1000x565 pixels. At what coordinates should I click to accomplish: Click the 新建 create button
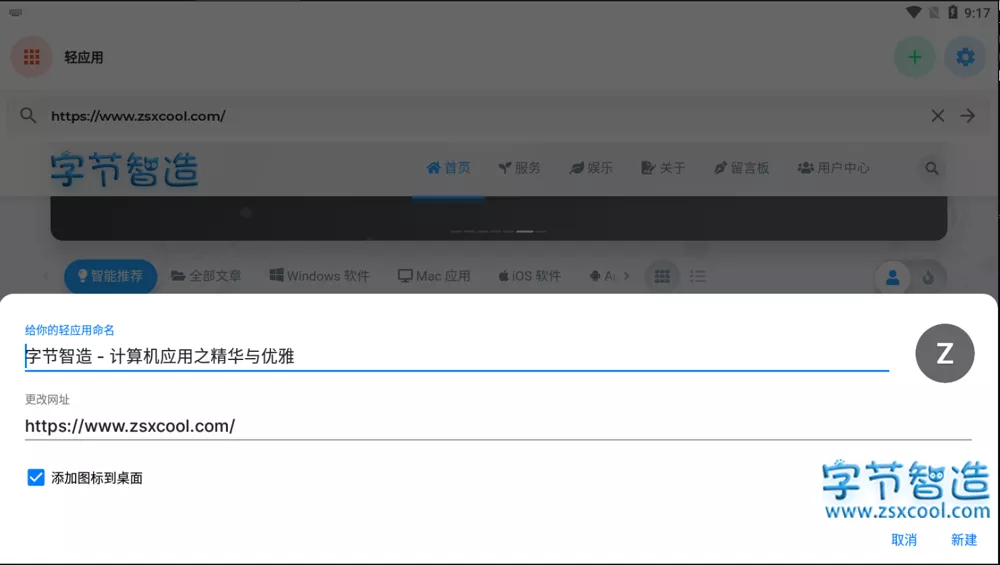[964, 540]
